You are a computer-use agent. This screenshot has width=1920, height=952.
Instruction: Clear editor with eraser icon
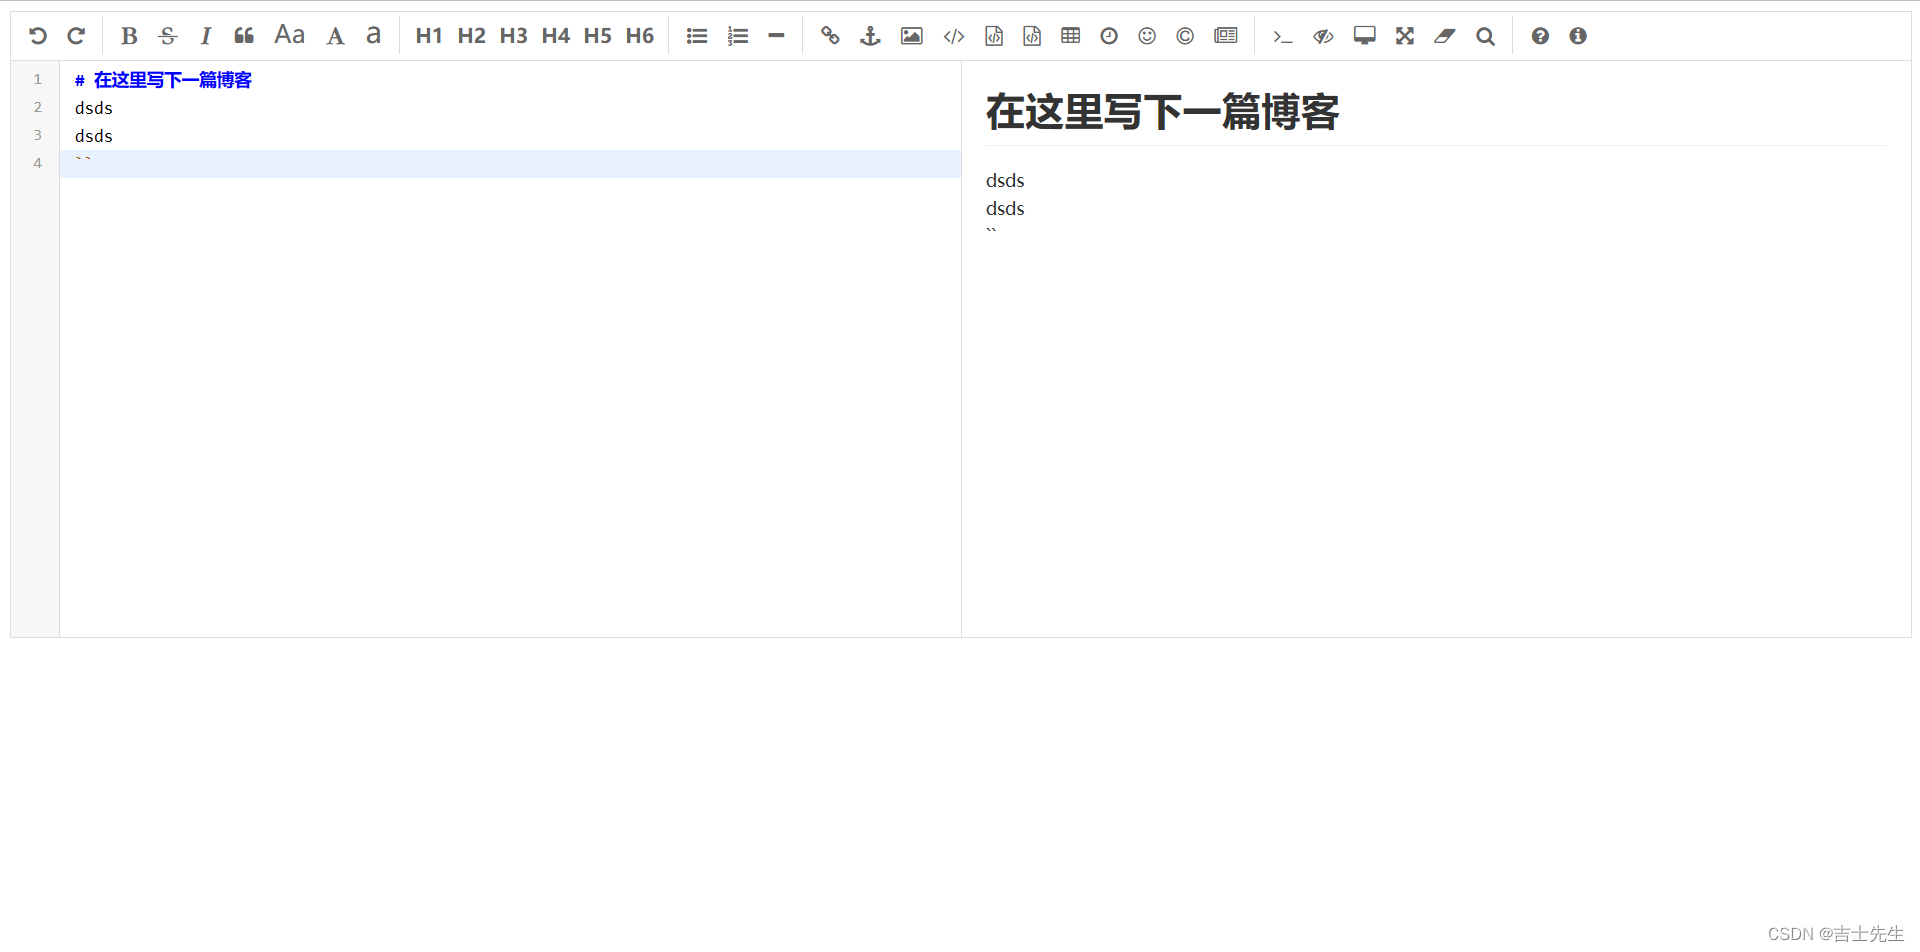(x=1445, y=36)
